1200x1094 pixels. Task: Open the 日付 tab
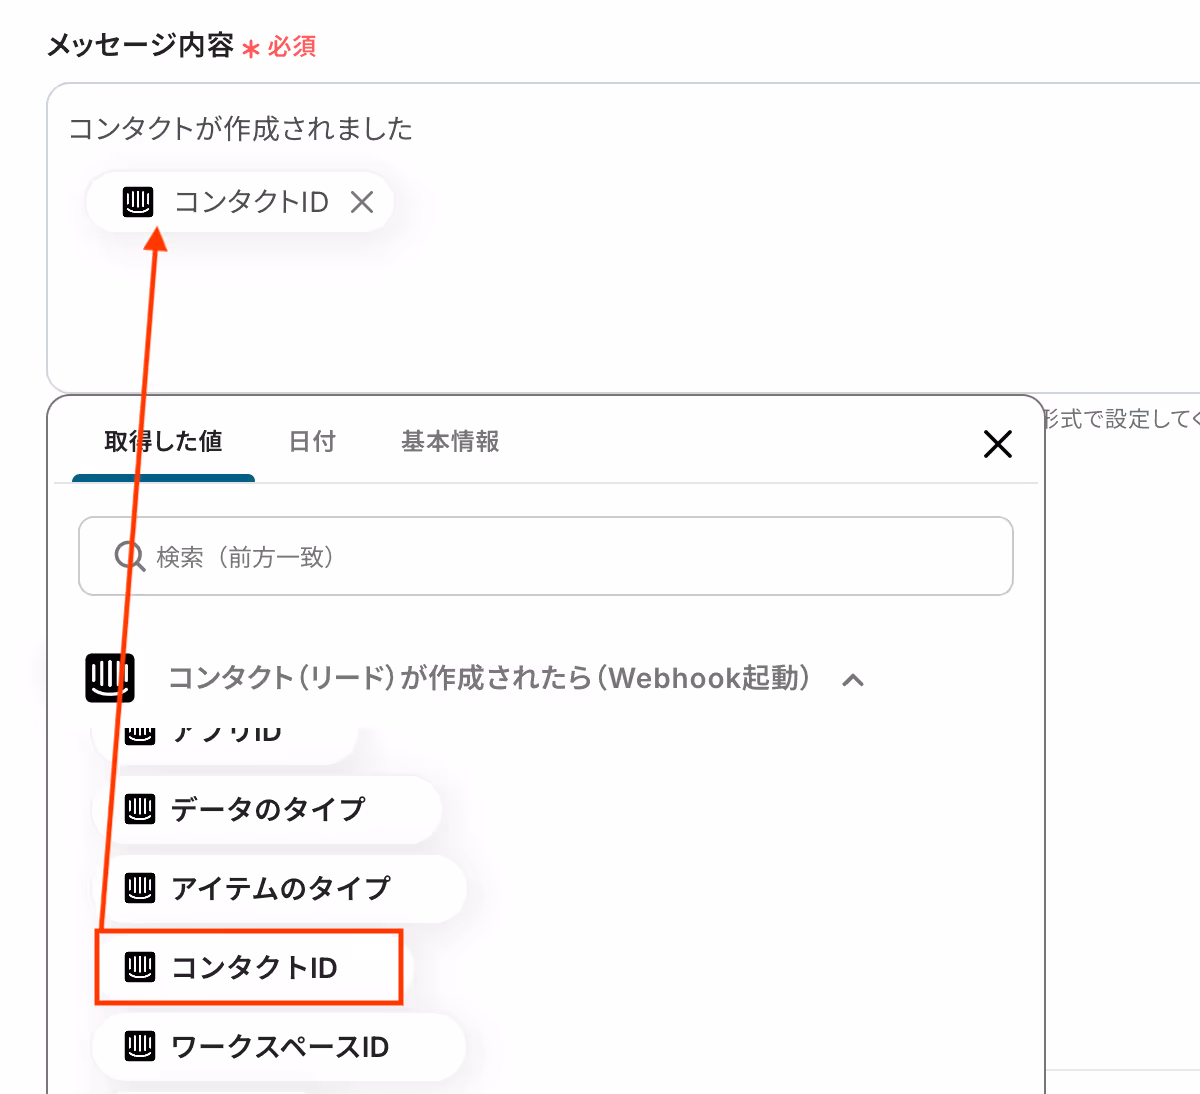[312, 441]
